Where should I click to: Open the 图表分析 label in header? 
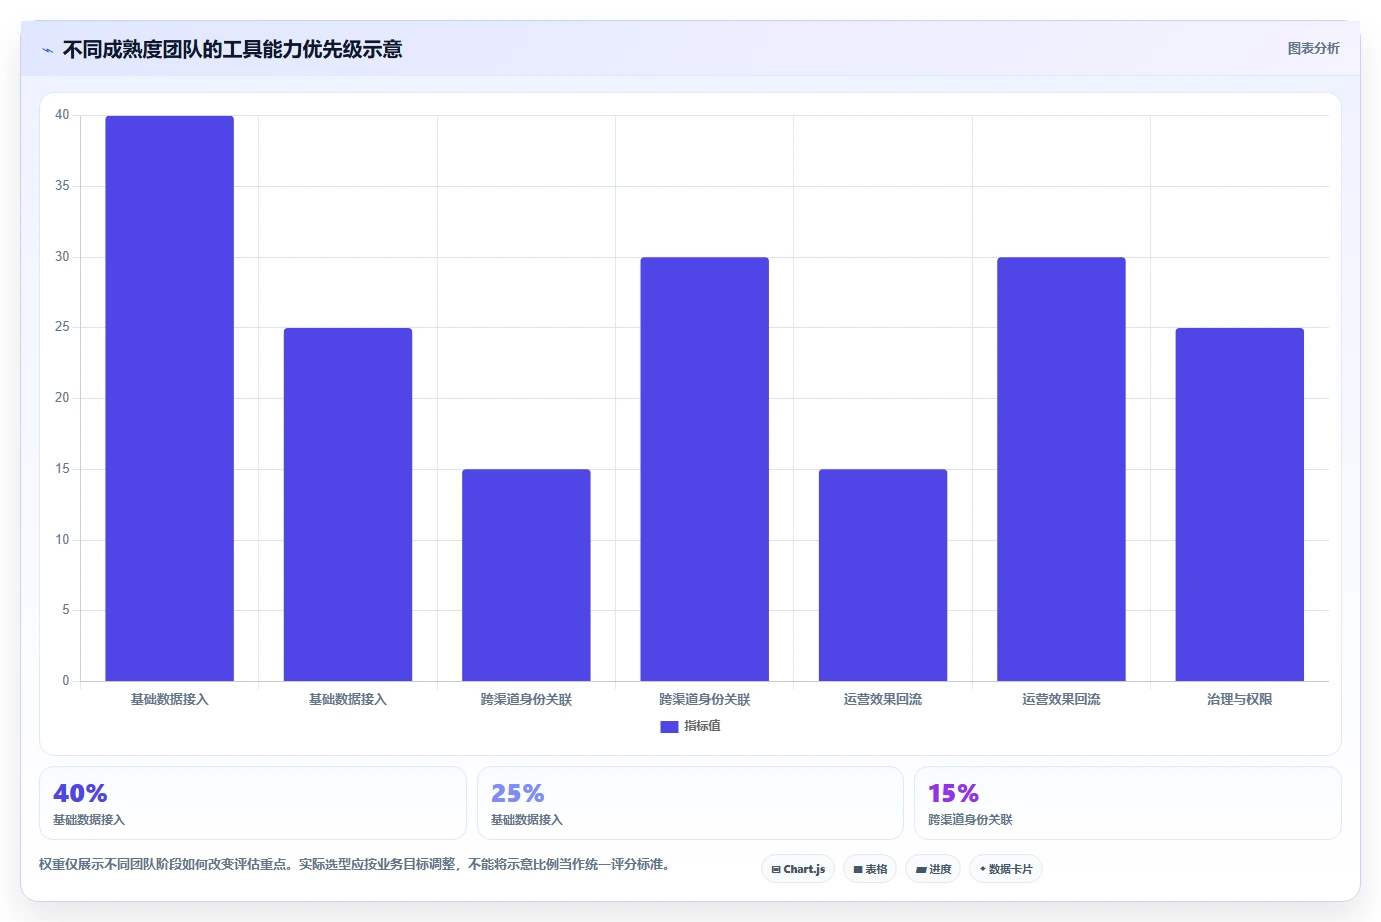(1313, 48)
